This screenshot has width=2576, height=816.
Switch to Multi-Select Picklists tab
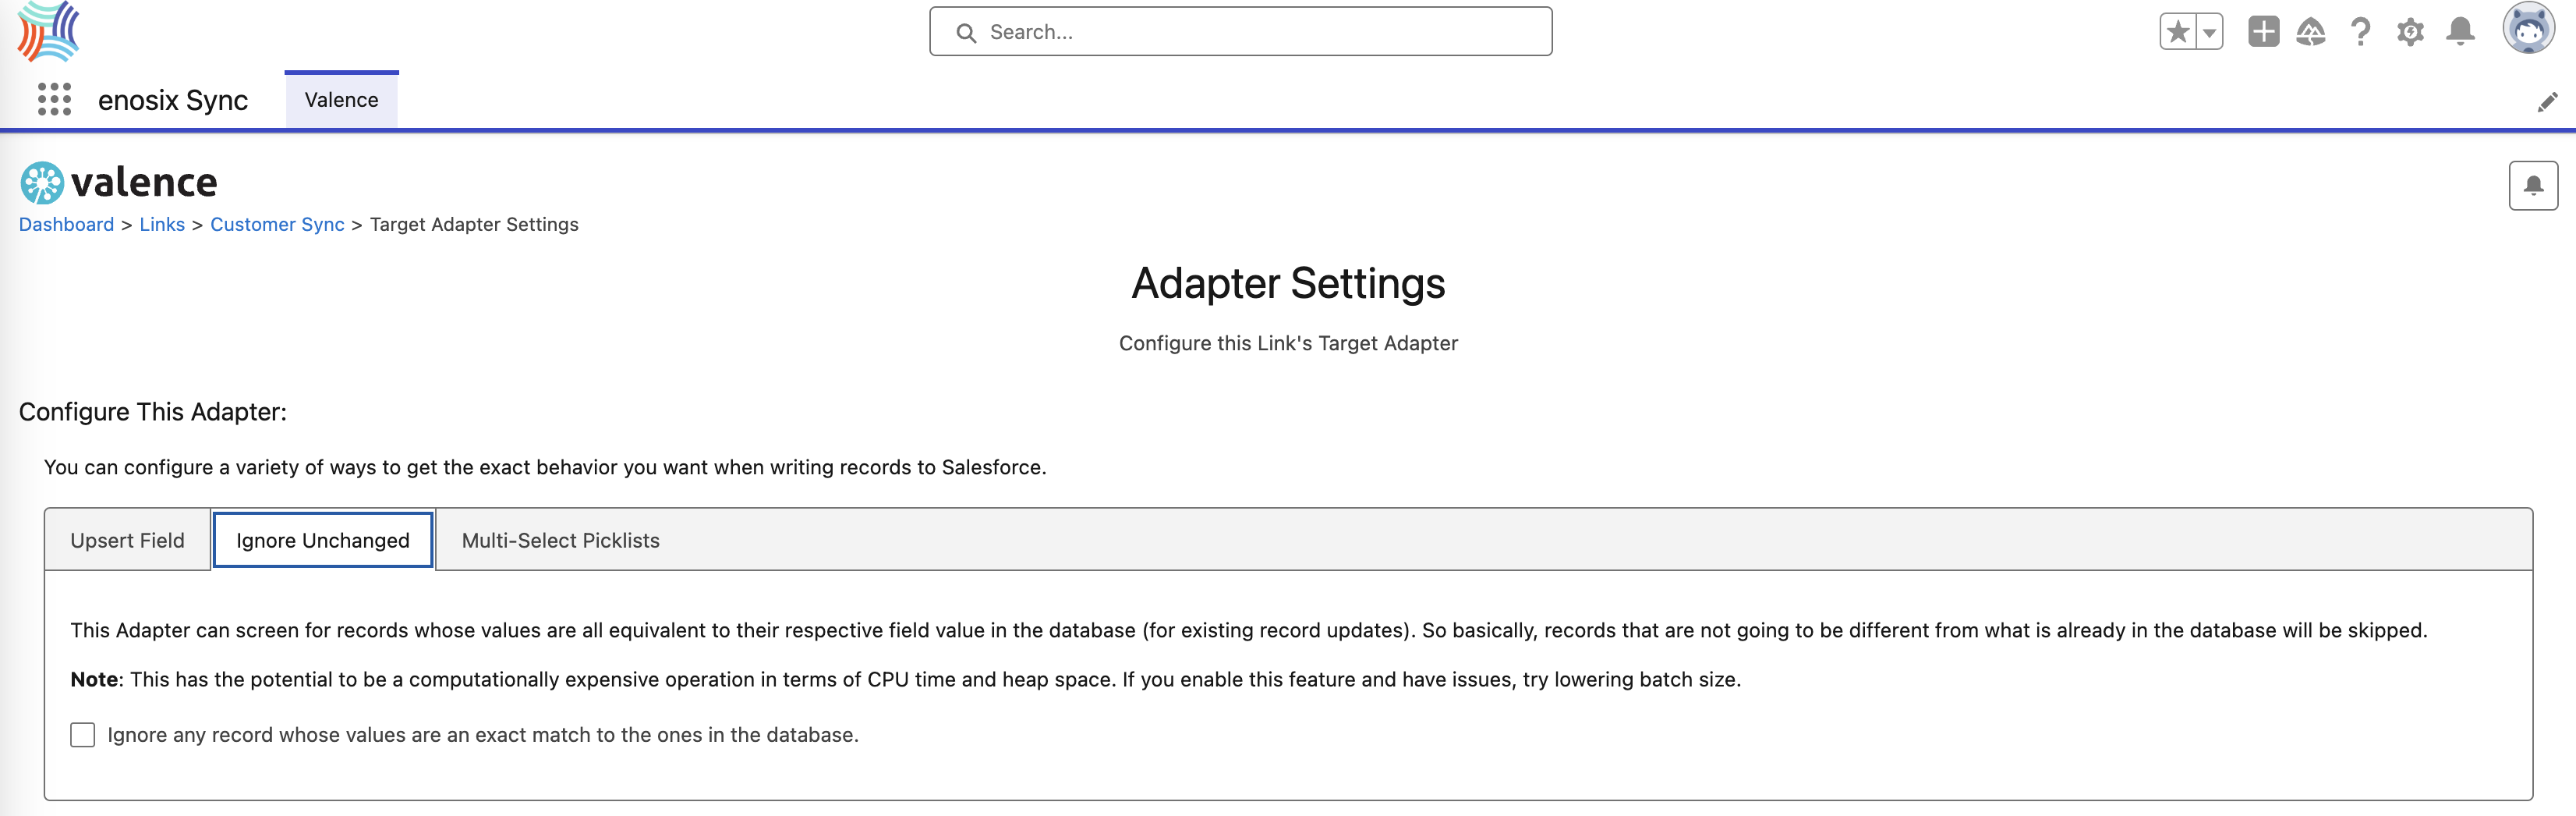tap(560, 540)
